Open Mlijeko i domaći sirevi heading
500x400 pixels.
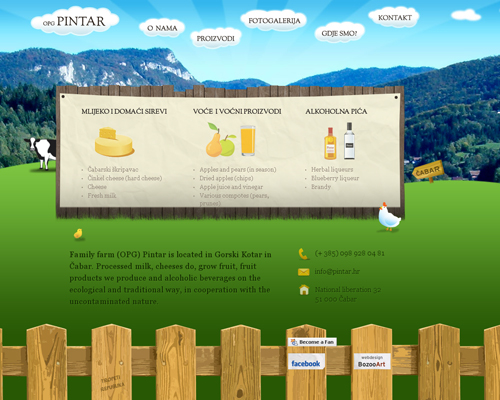[124, 111]
